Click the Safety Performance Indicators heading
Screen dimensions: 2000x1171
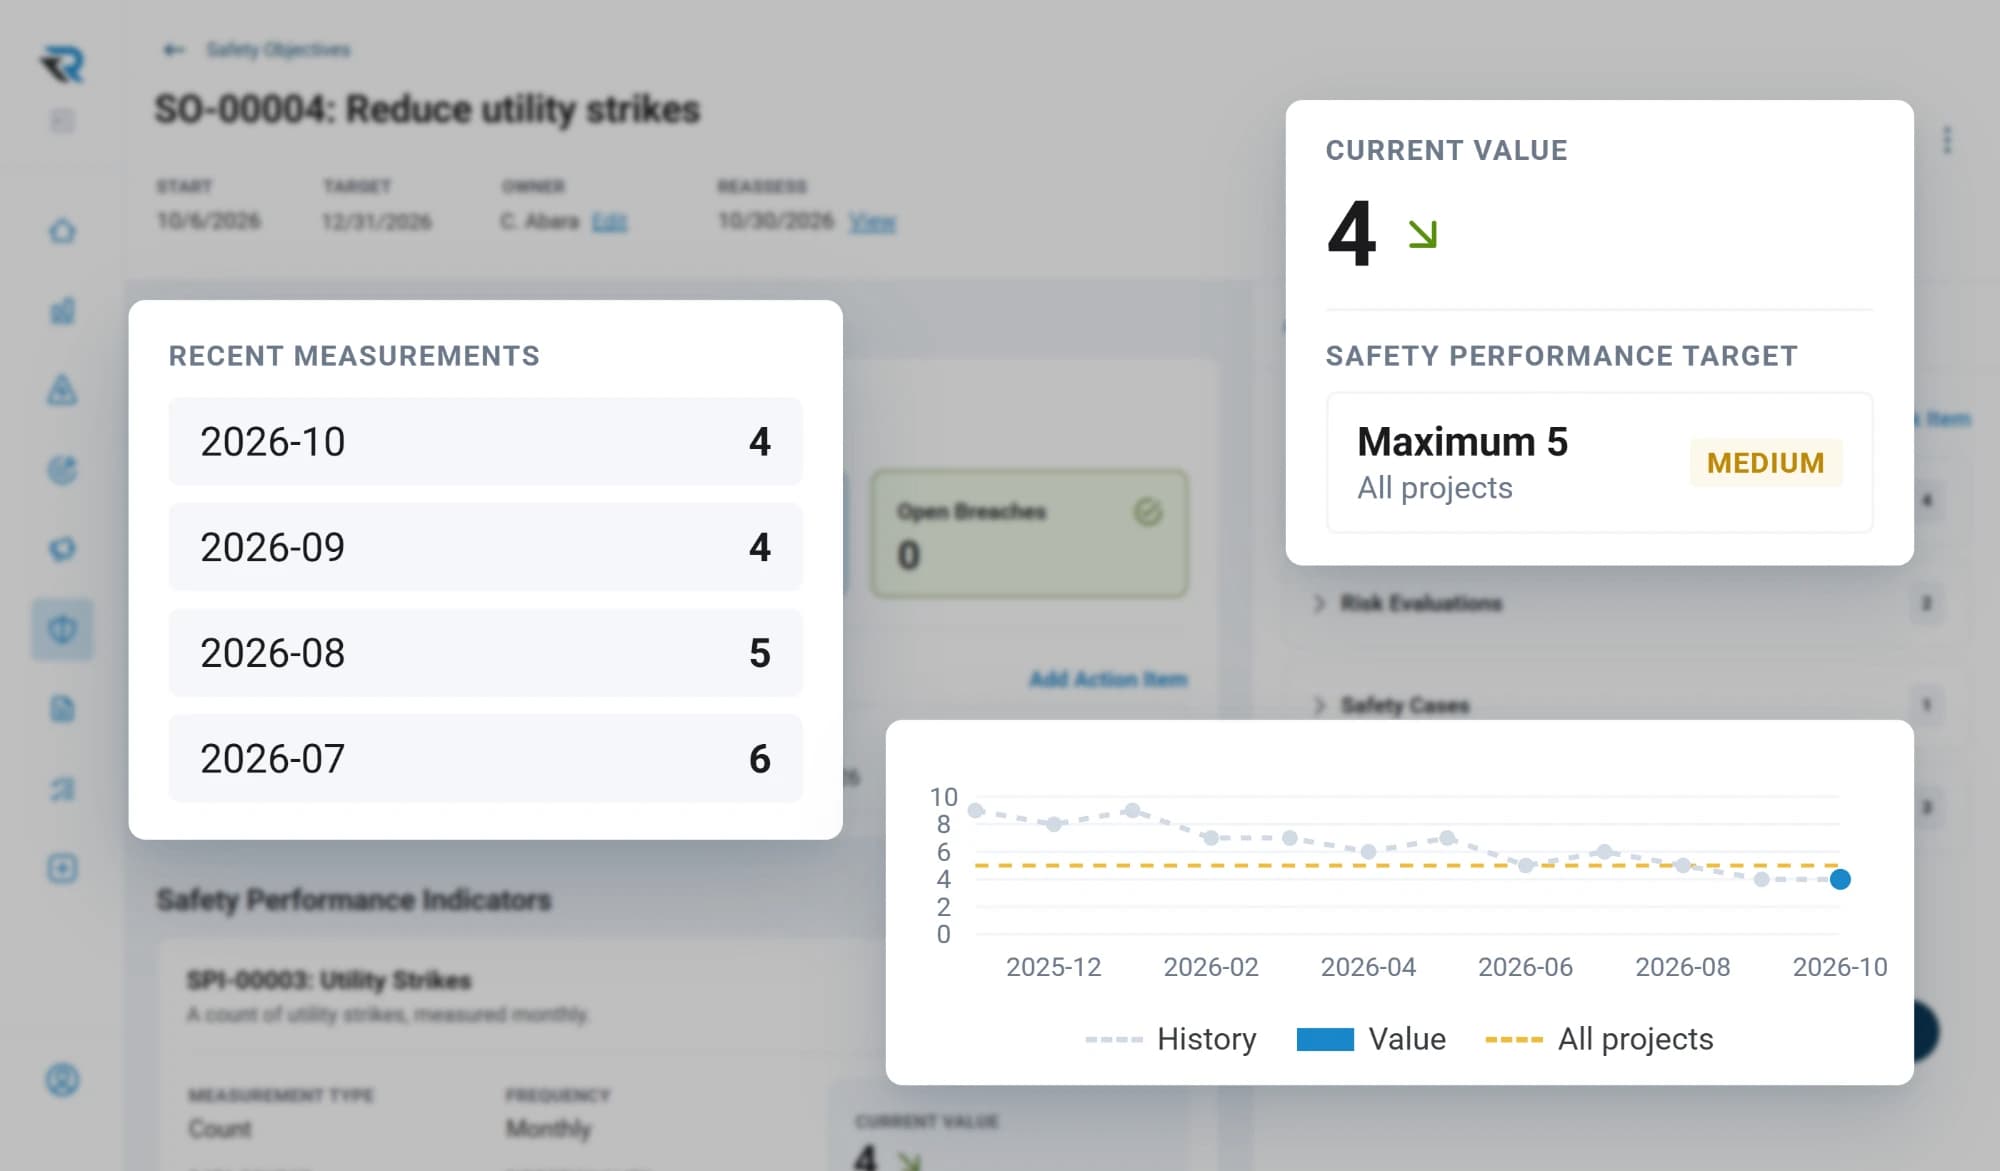click(x=354, y=900)
